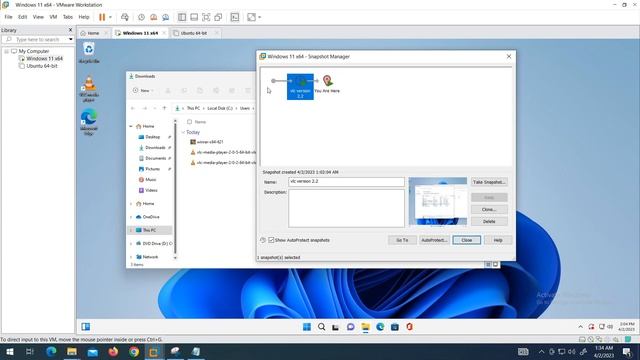640x360 pixels.
Task: Open the guest widgets taskbar icon
Action: [x=85, y=327]
